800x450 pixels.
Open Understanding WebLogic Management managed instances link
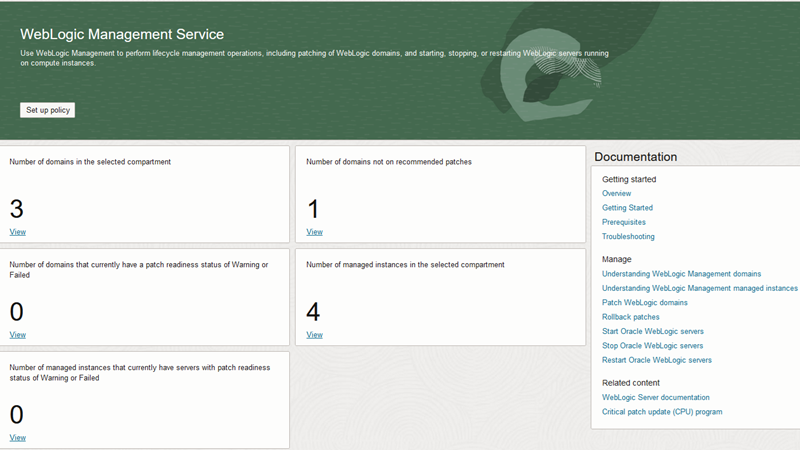pyautogui.click(x=699, y=288)
